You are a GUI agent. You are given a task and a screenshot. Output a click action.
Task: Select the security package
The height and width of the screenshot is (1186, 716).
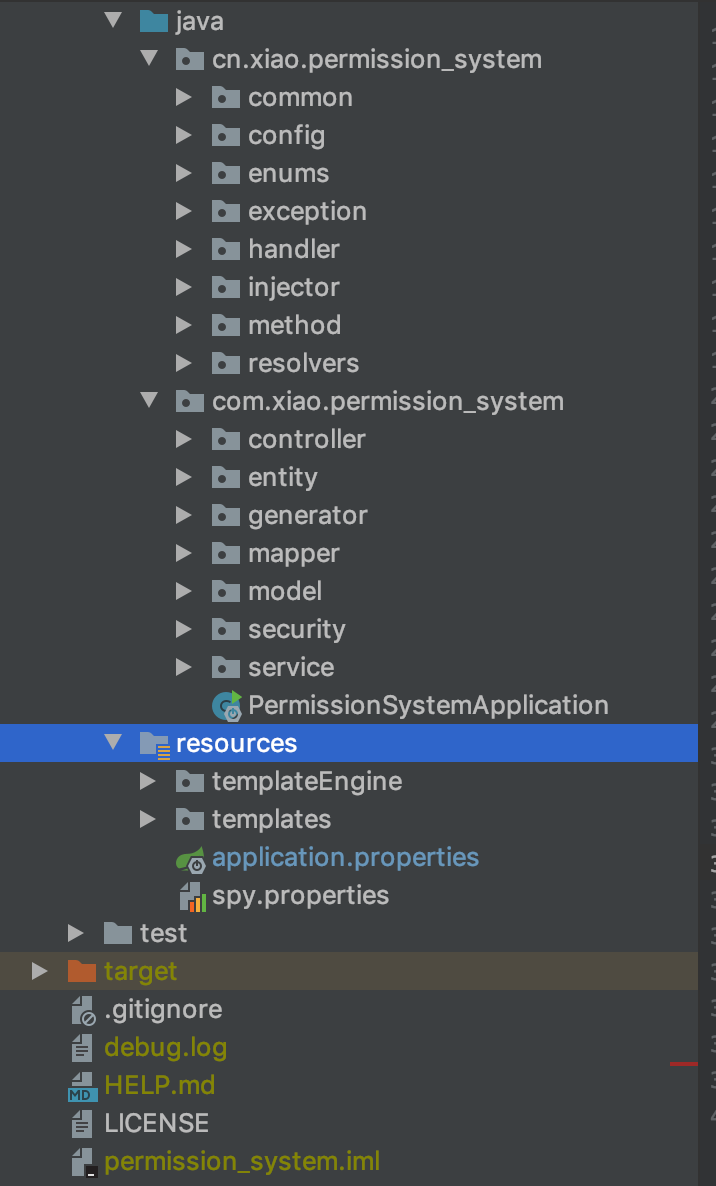click(x=296, y=629)
